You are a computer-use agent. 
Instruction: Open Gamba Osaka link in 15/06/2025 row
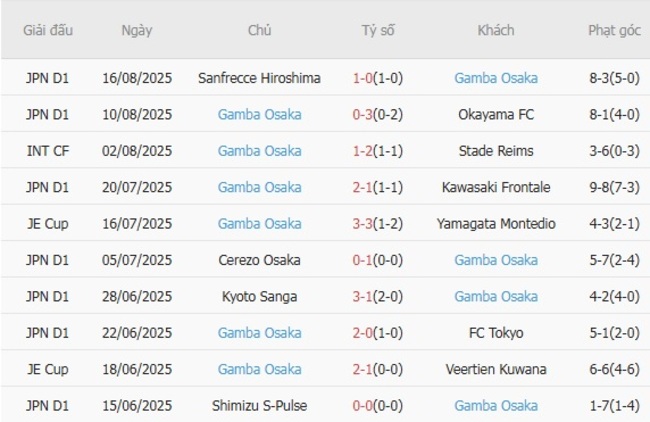(x=495, y=405)
